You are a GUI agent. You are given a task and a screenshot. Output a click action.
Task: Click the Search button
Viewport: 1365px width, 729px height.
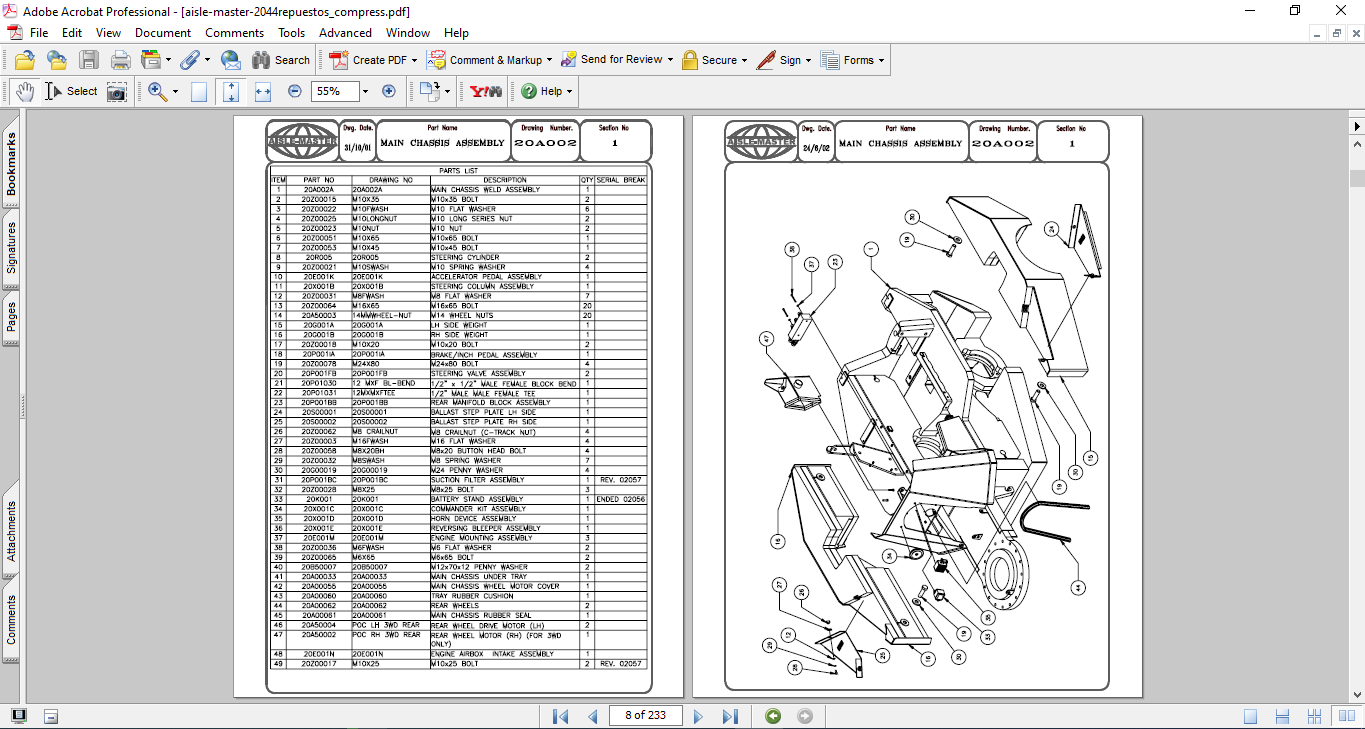281,60
